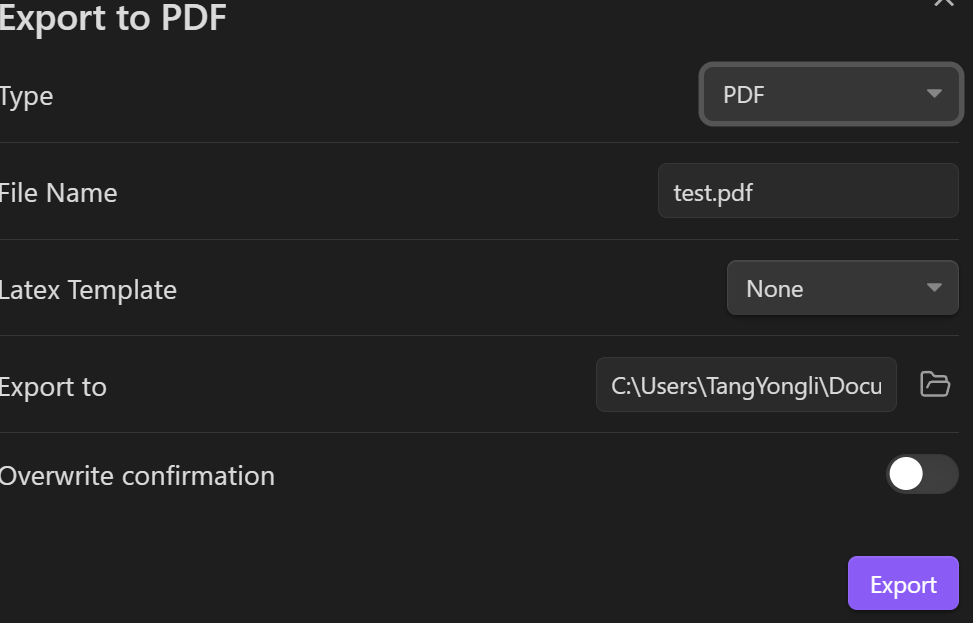
Task: Open the Type dropdown showing PDF
Action: coord(831,94)
